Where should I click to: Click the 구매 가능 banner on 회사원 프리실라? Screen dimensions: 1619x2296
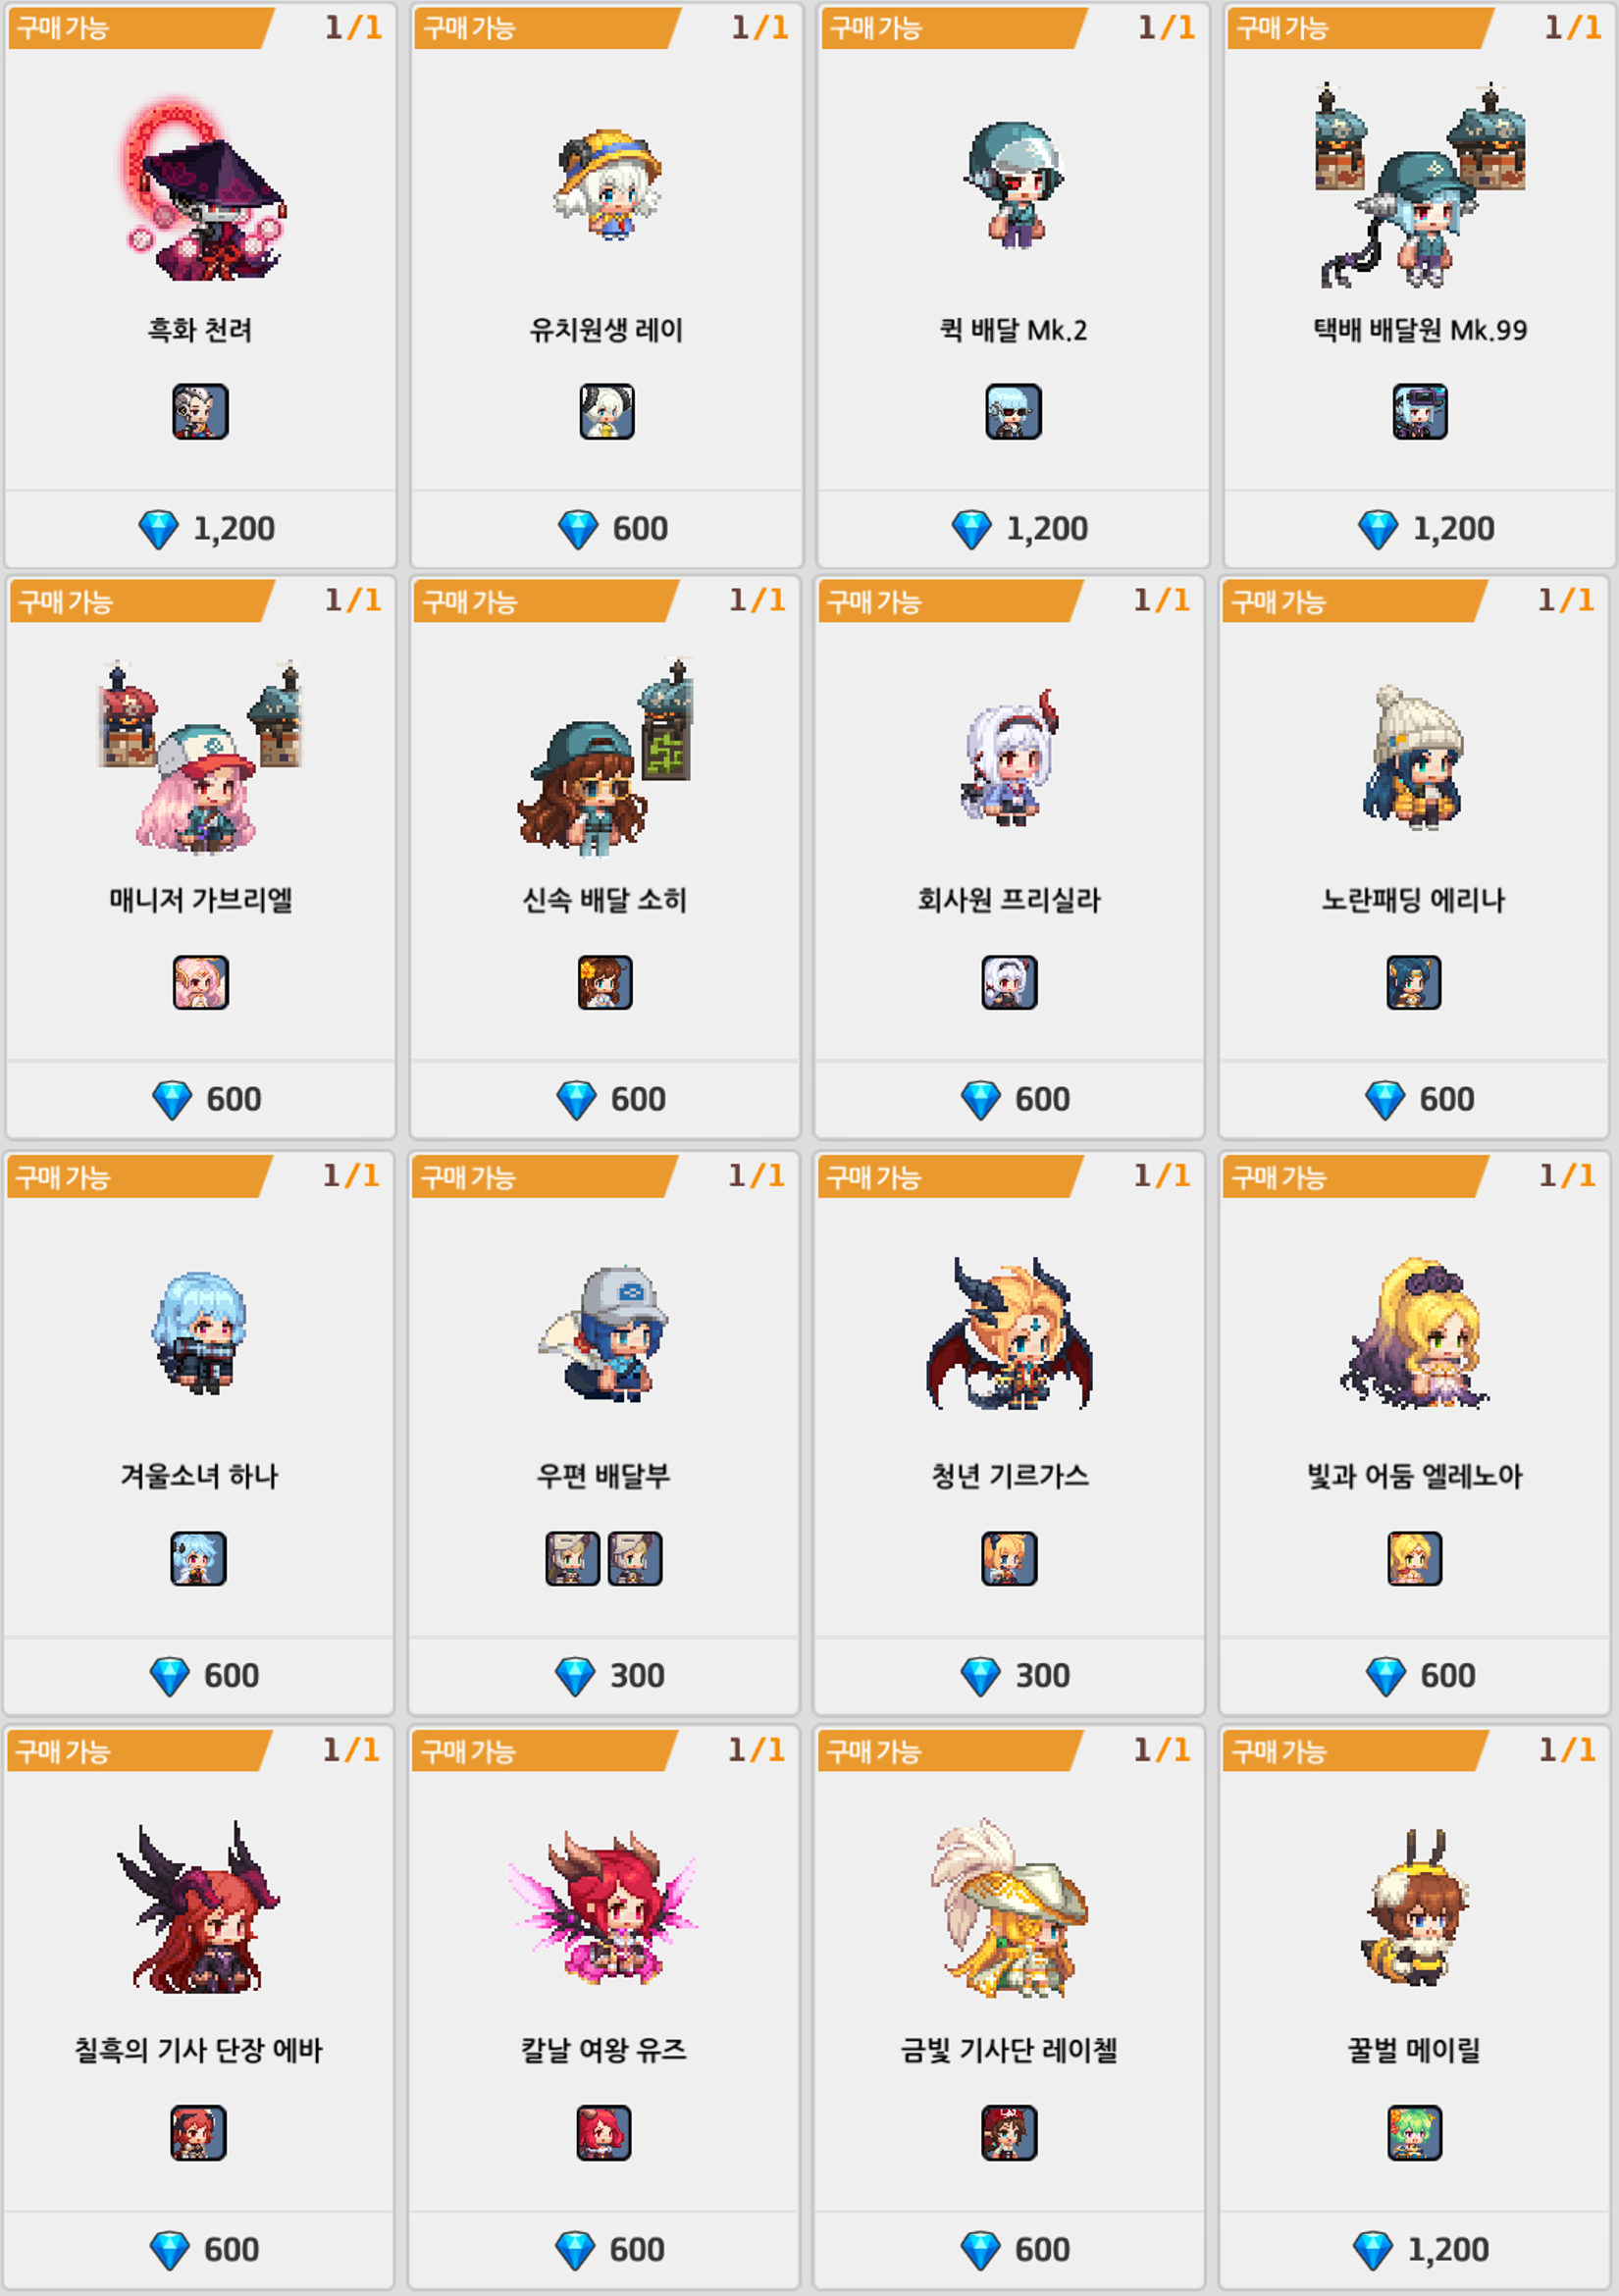[950, 602]
